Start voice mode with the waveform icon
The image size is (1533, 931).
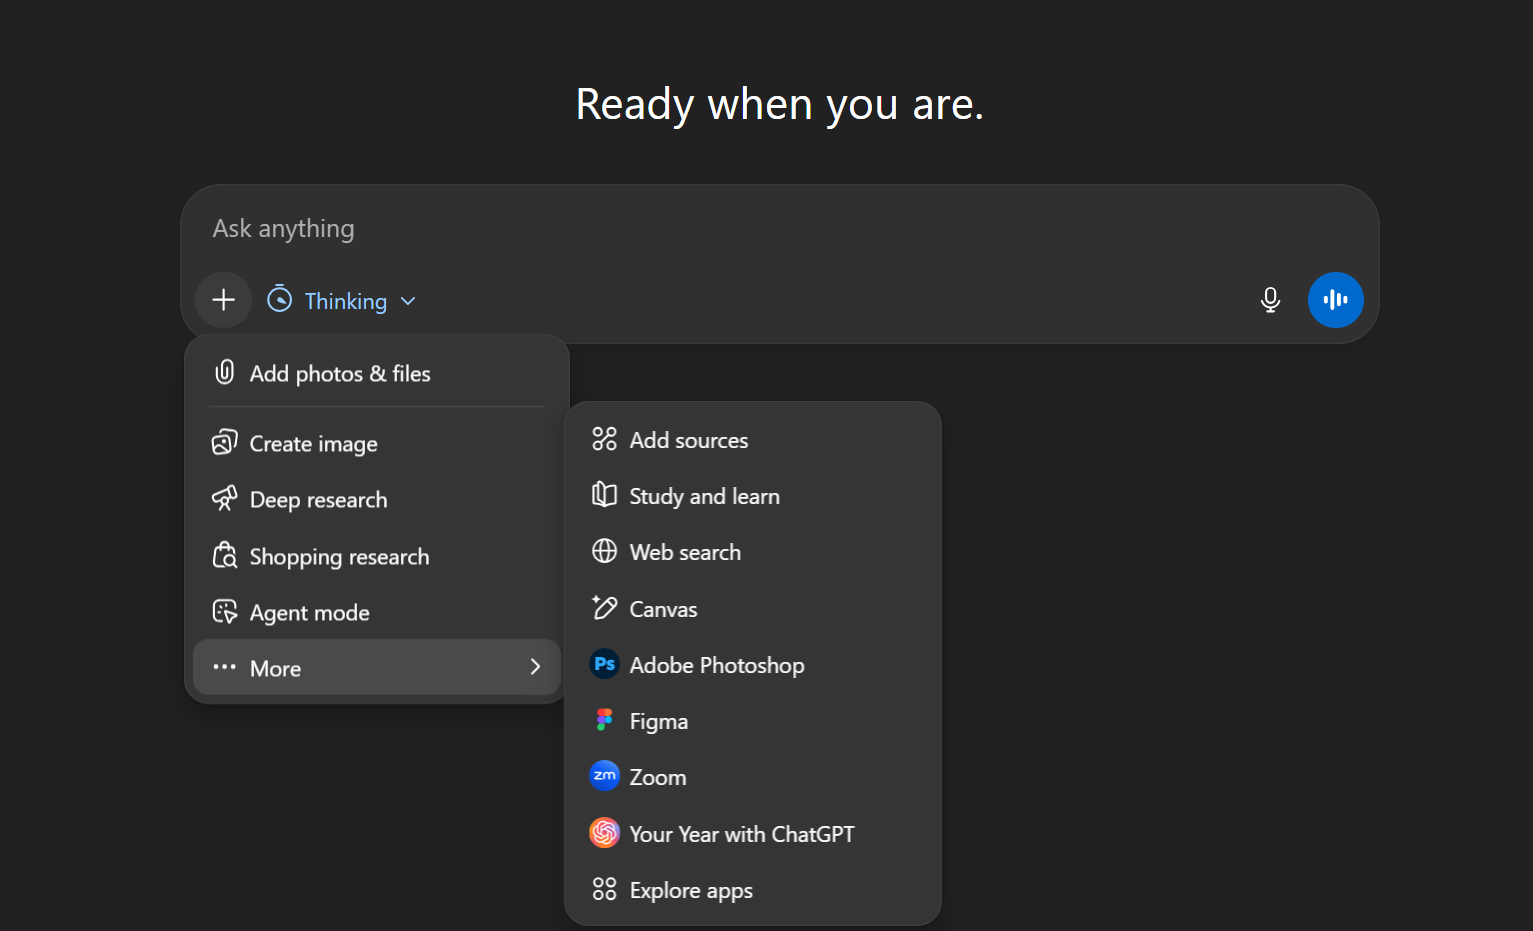pos(1335,300)
